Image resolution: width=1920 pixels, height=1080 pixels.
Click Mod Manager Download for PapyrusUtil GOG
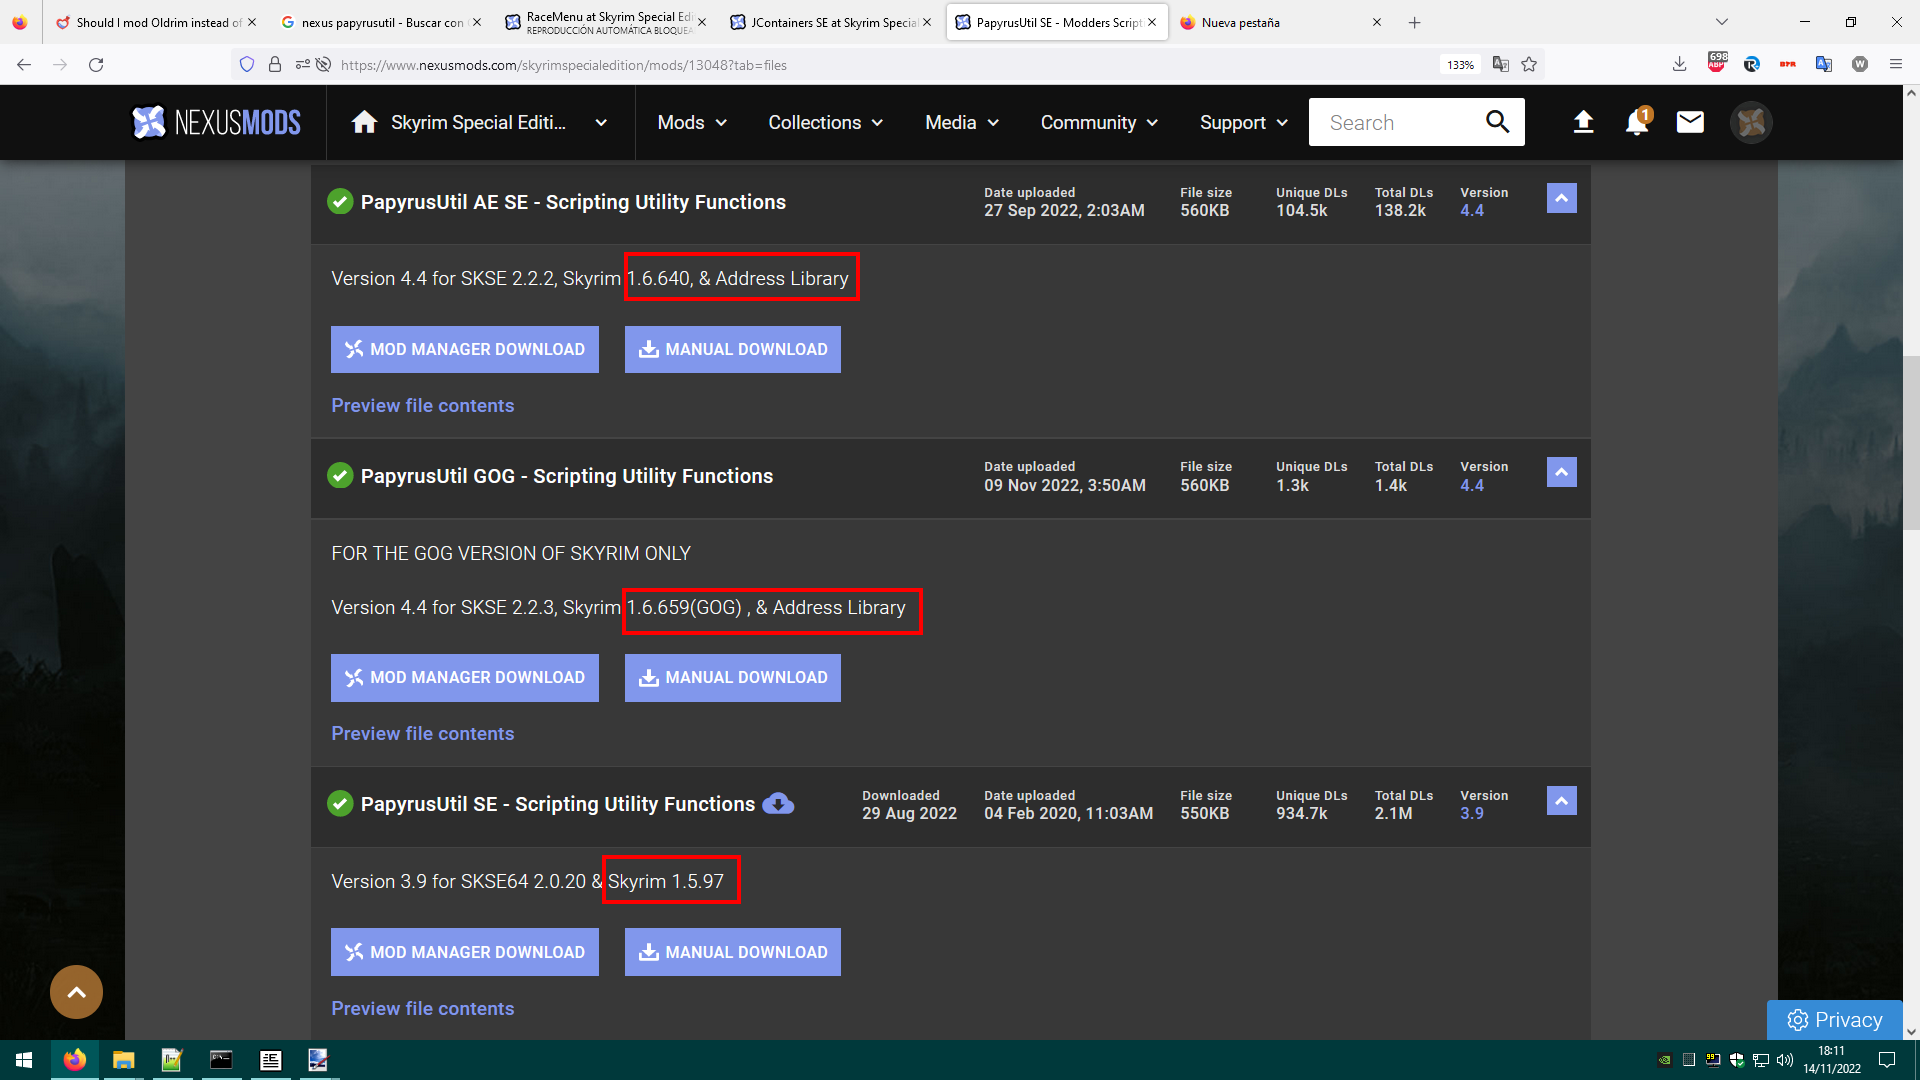pyautogui.click(x=465, y=678)
